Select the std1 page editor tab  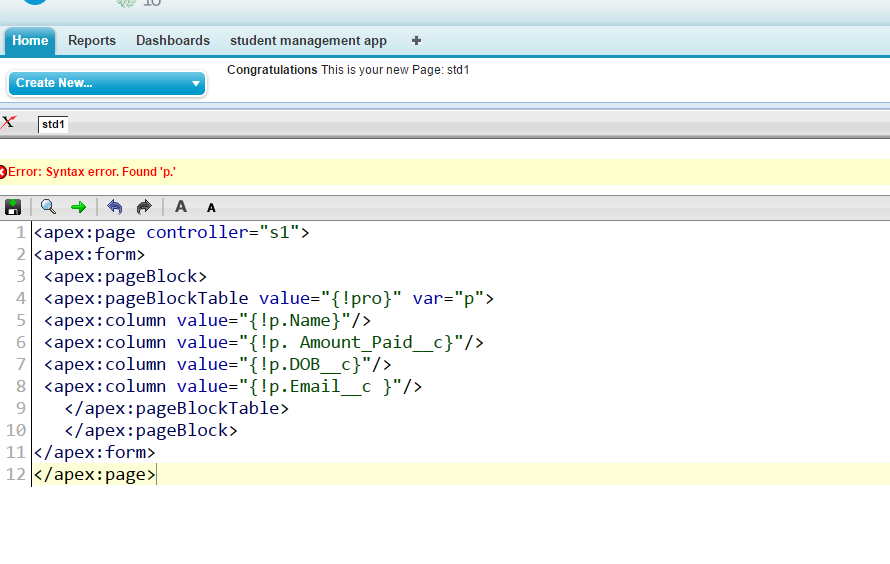[x=53, y=124]
